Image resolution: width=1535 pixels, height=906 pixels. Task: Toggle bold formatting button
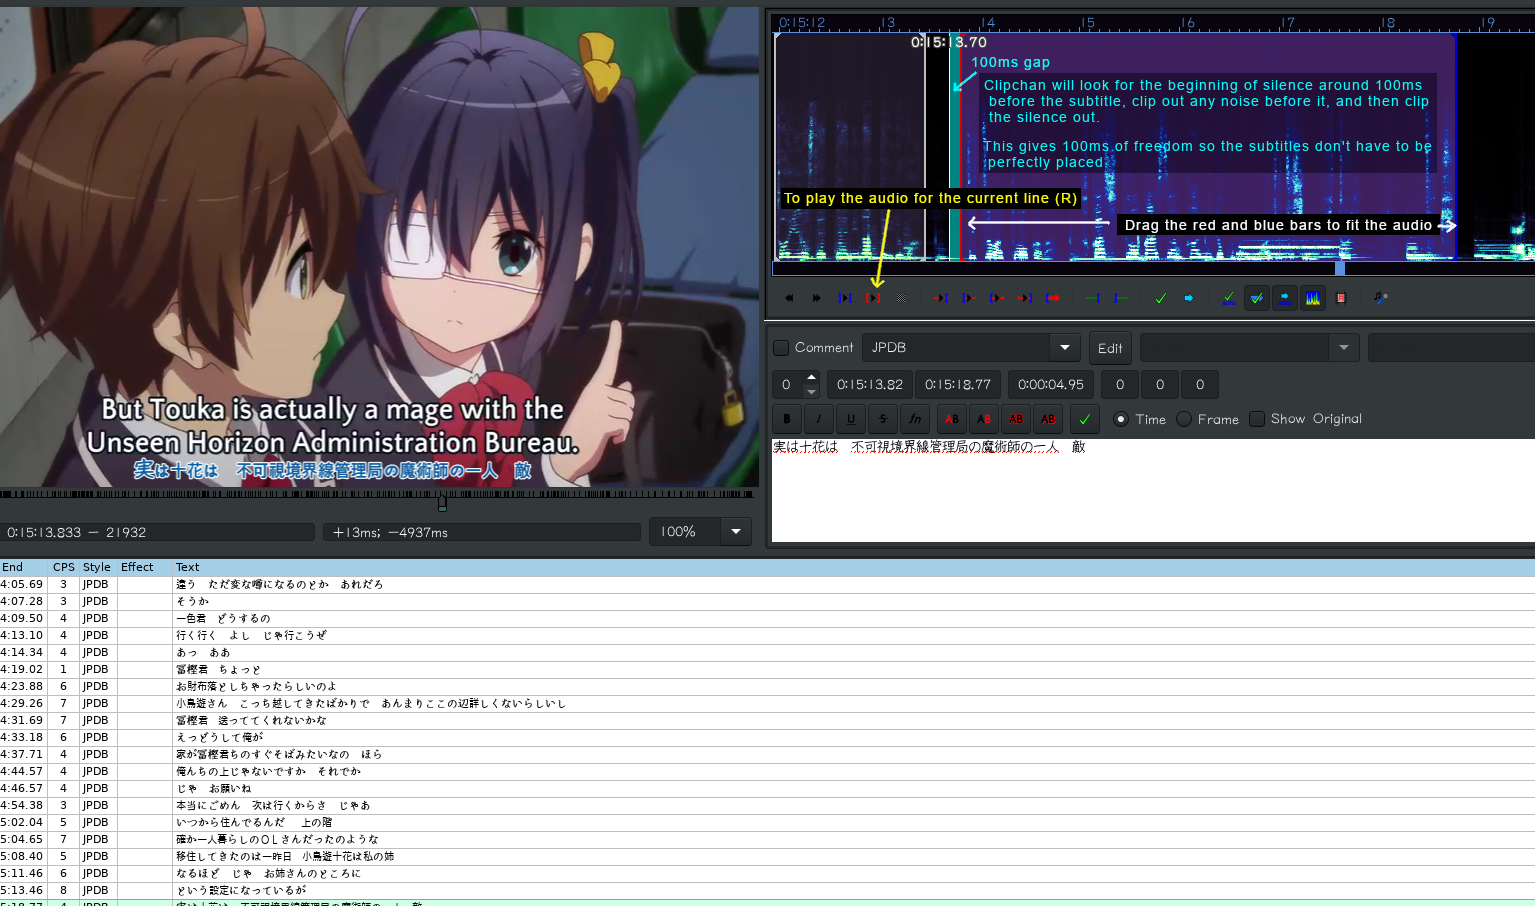pyautogui.click(x=787, y=419)
